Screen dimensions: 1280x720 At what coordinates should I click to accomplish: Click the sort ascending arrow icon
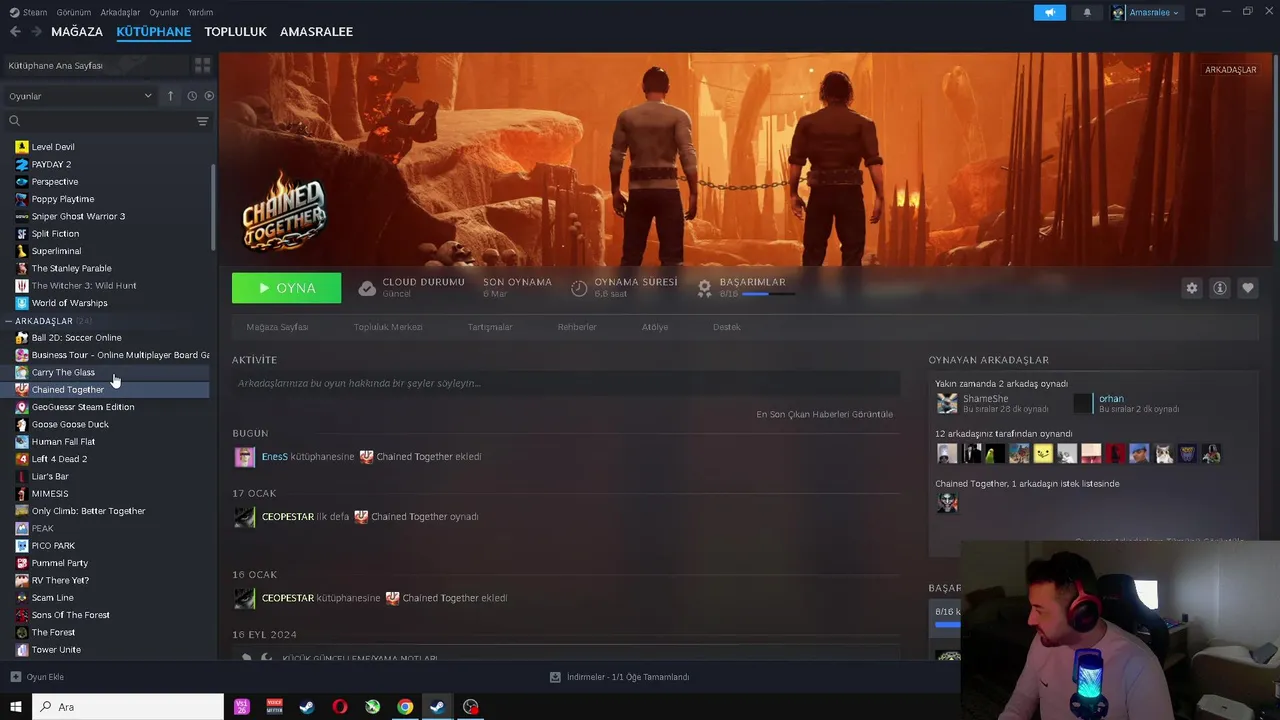click(170, 96)
